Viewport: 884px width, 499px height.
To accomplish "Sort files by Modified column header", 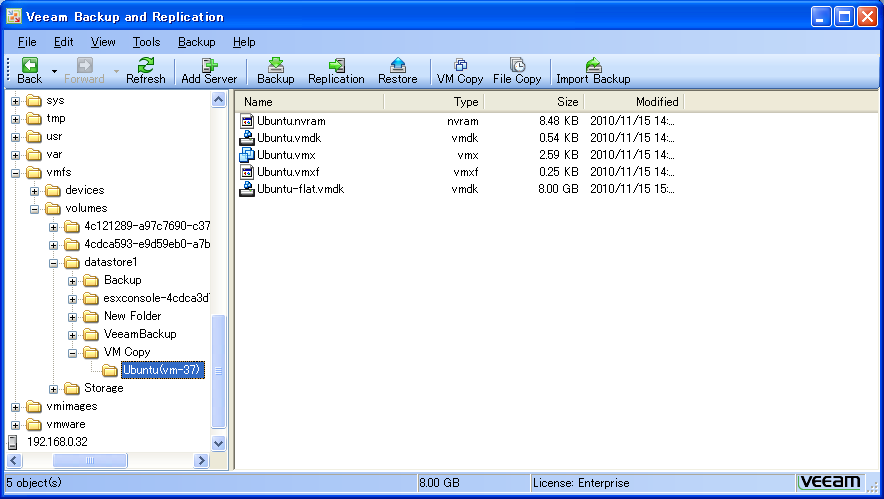I will (x=634, y=102).
